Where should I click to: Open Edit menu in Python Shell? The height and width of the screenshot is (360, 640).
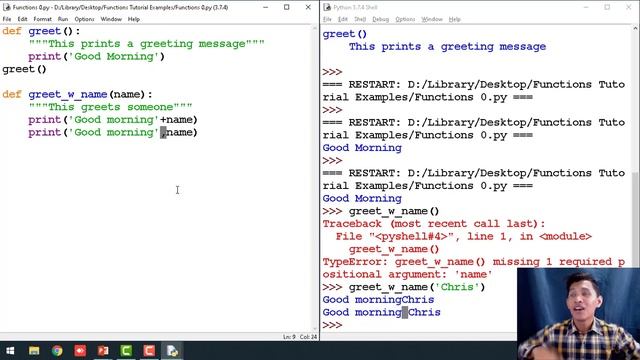tap(343, 19)
